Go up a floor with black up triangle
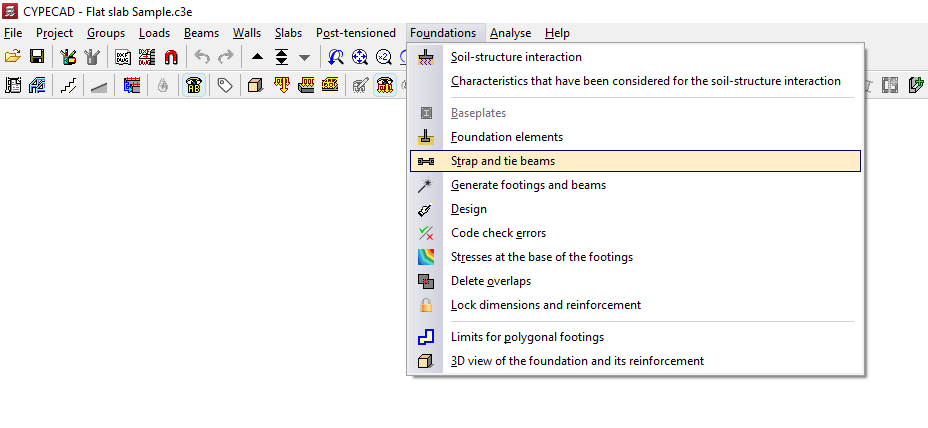Viewport: 928px width, 428px height. click(x=257, y=57)
